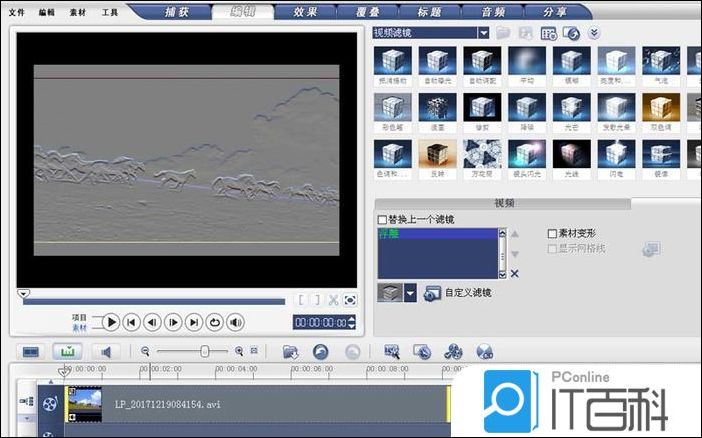Switch to audio view speaker icon
This screenshot has height=438, width=702.
[x=106, y=352]
